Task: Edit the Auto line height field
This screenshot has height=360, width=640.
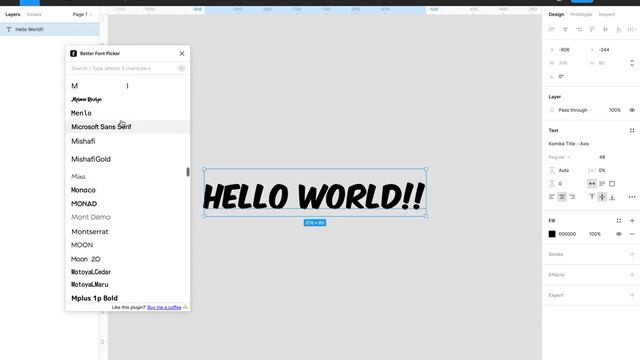Action: point(564,170)
